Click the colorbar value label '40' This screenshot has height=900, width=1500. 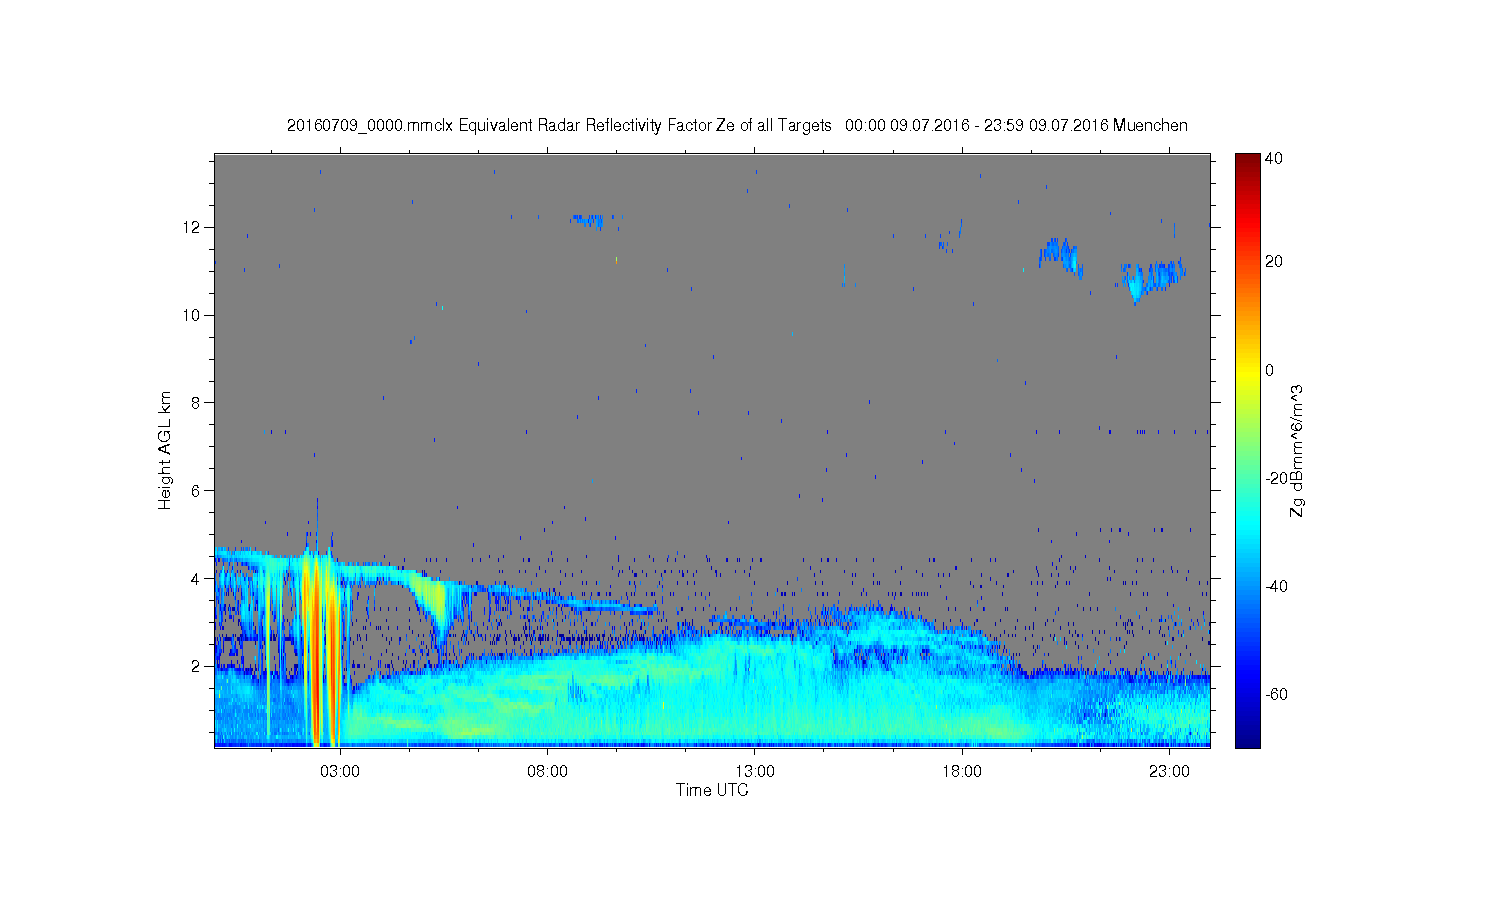point(1274,158)
